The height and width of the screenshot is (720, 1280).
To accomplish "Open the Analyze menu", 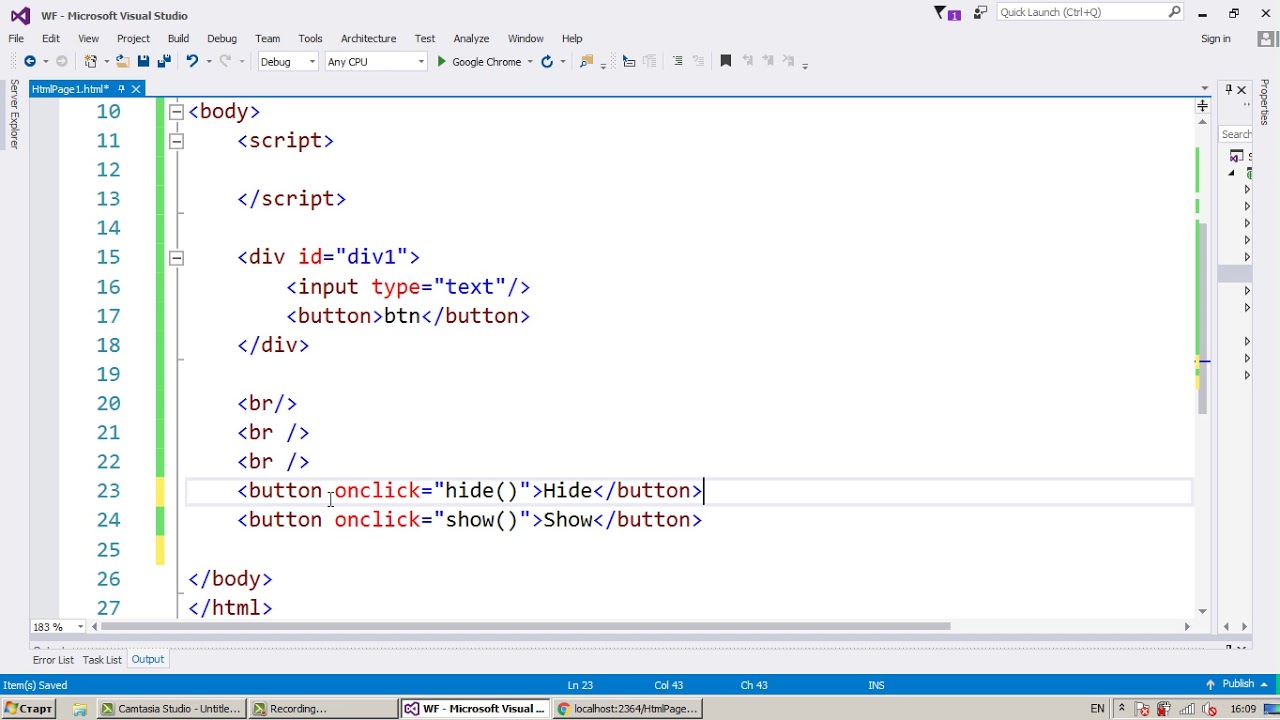I will pos(471,39).
